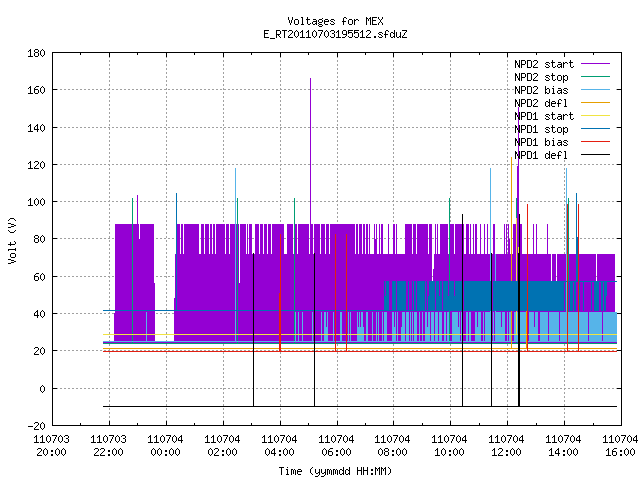
Task: Click the black NPD1 defl baseline at -10
Action: click(360, 406)
